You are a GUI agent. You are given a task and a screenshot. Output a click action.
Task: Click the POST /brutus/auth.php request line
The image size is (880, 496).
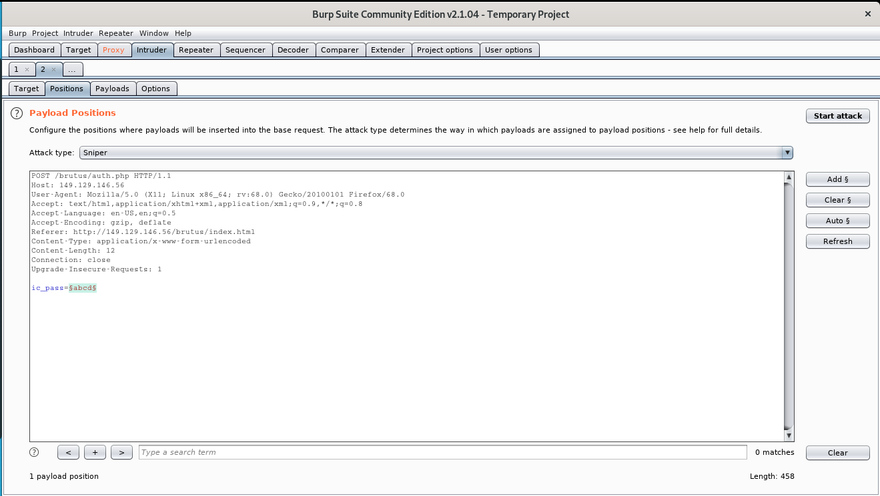pyautogui.click(x=101, y=176)
